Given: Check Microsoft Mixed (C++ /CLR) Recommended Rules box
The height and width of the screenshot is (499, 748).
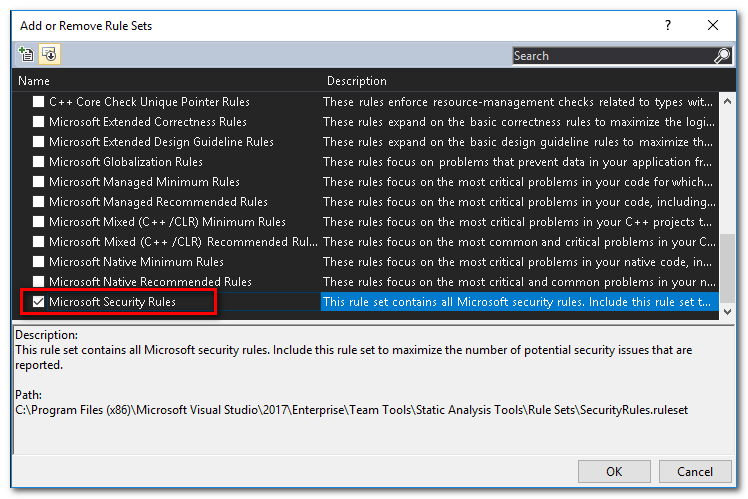Looking at the screenshot, I should pos(39,242).
